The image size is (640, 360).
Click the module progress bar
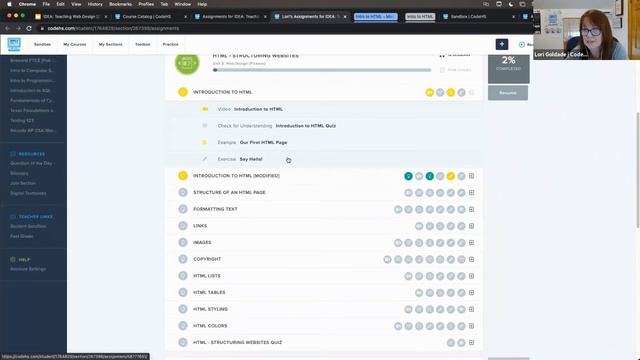tap(322, 70)
